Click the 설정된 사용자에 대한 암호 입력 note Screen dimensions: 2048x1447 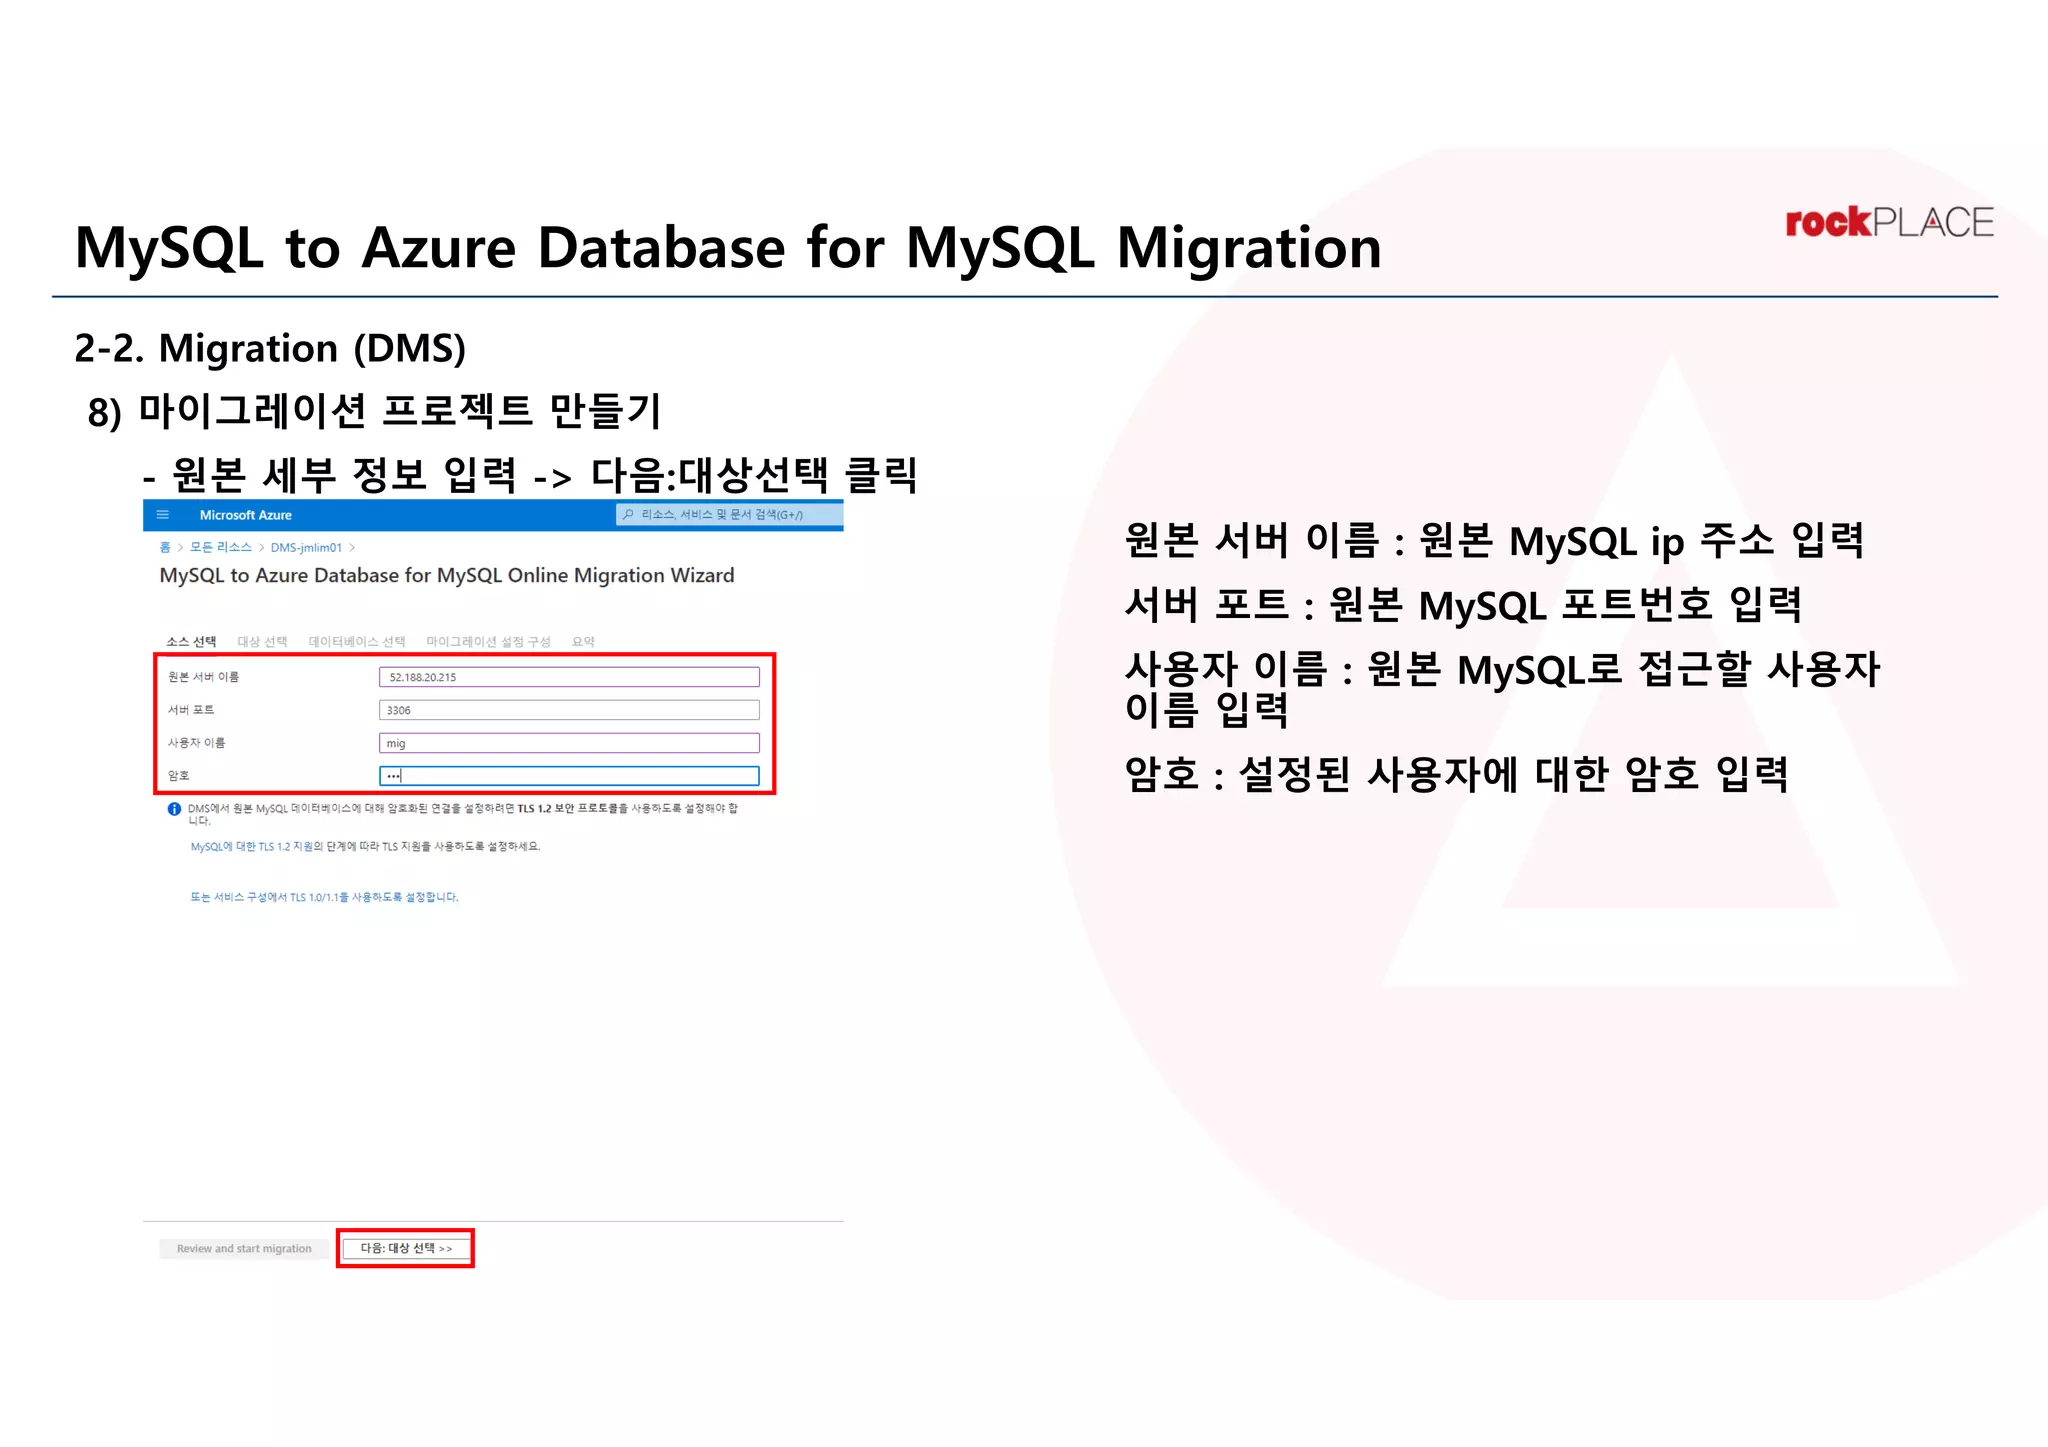click(1513, 773)
